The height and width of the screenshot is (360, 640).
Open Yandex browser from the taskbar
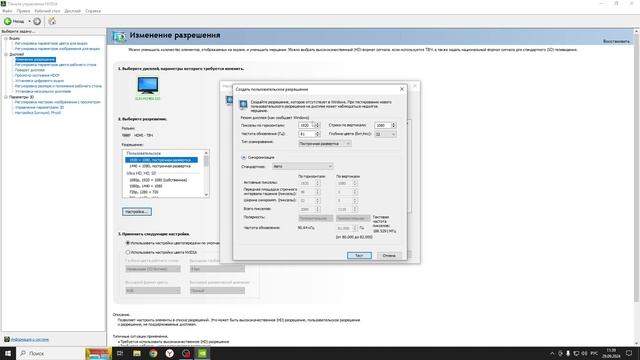coord(169,353)
